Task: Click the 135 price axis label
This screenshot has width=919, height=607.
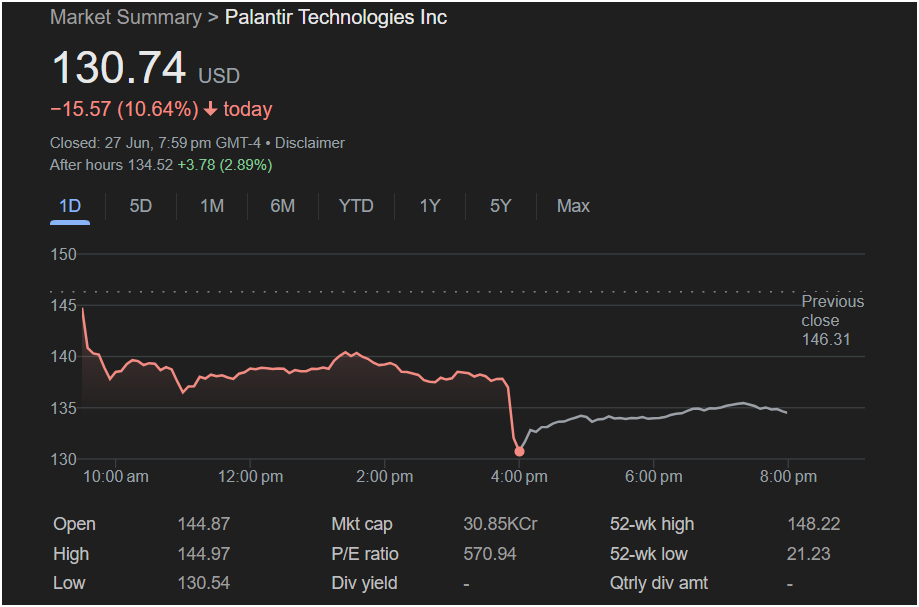Action: (64, 408)
